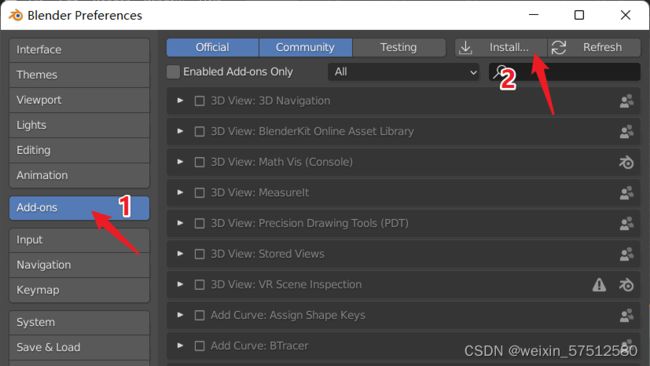Click the Install download arrow icon
Image resolution: width=650 pixels, height=366 pixels.
466,48
